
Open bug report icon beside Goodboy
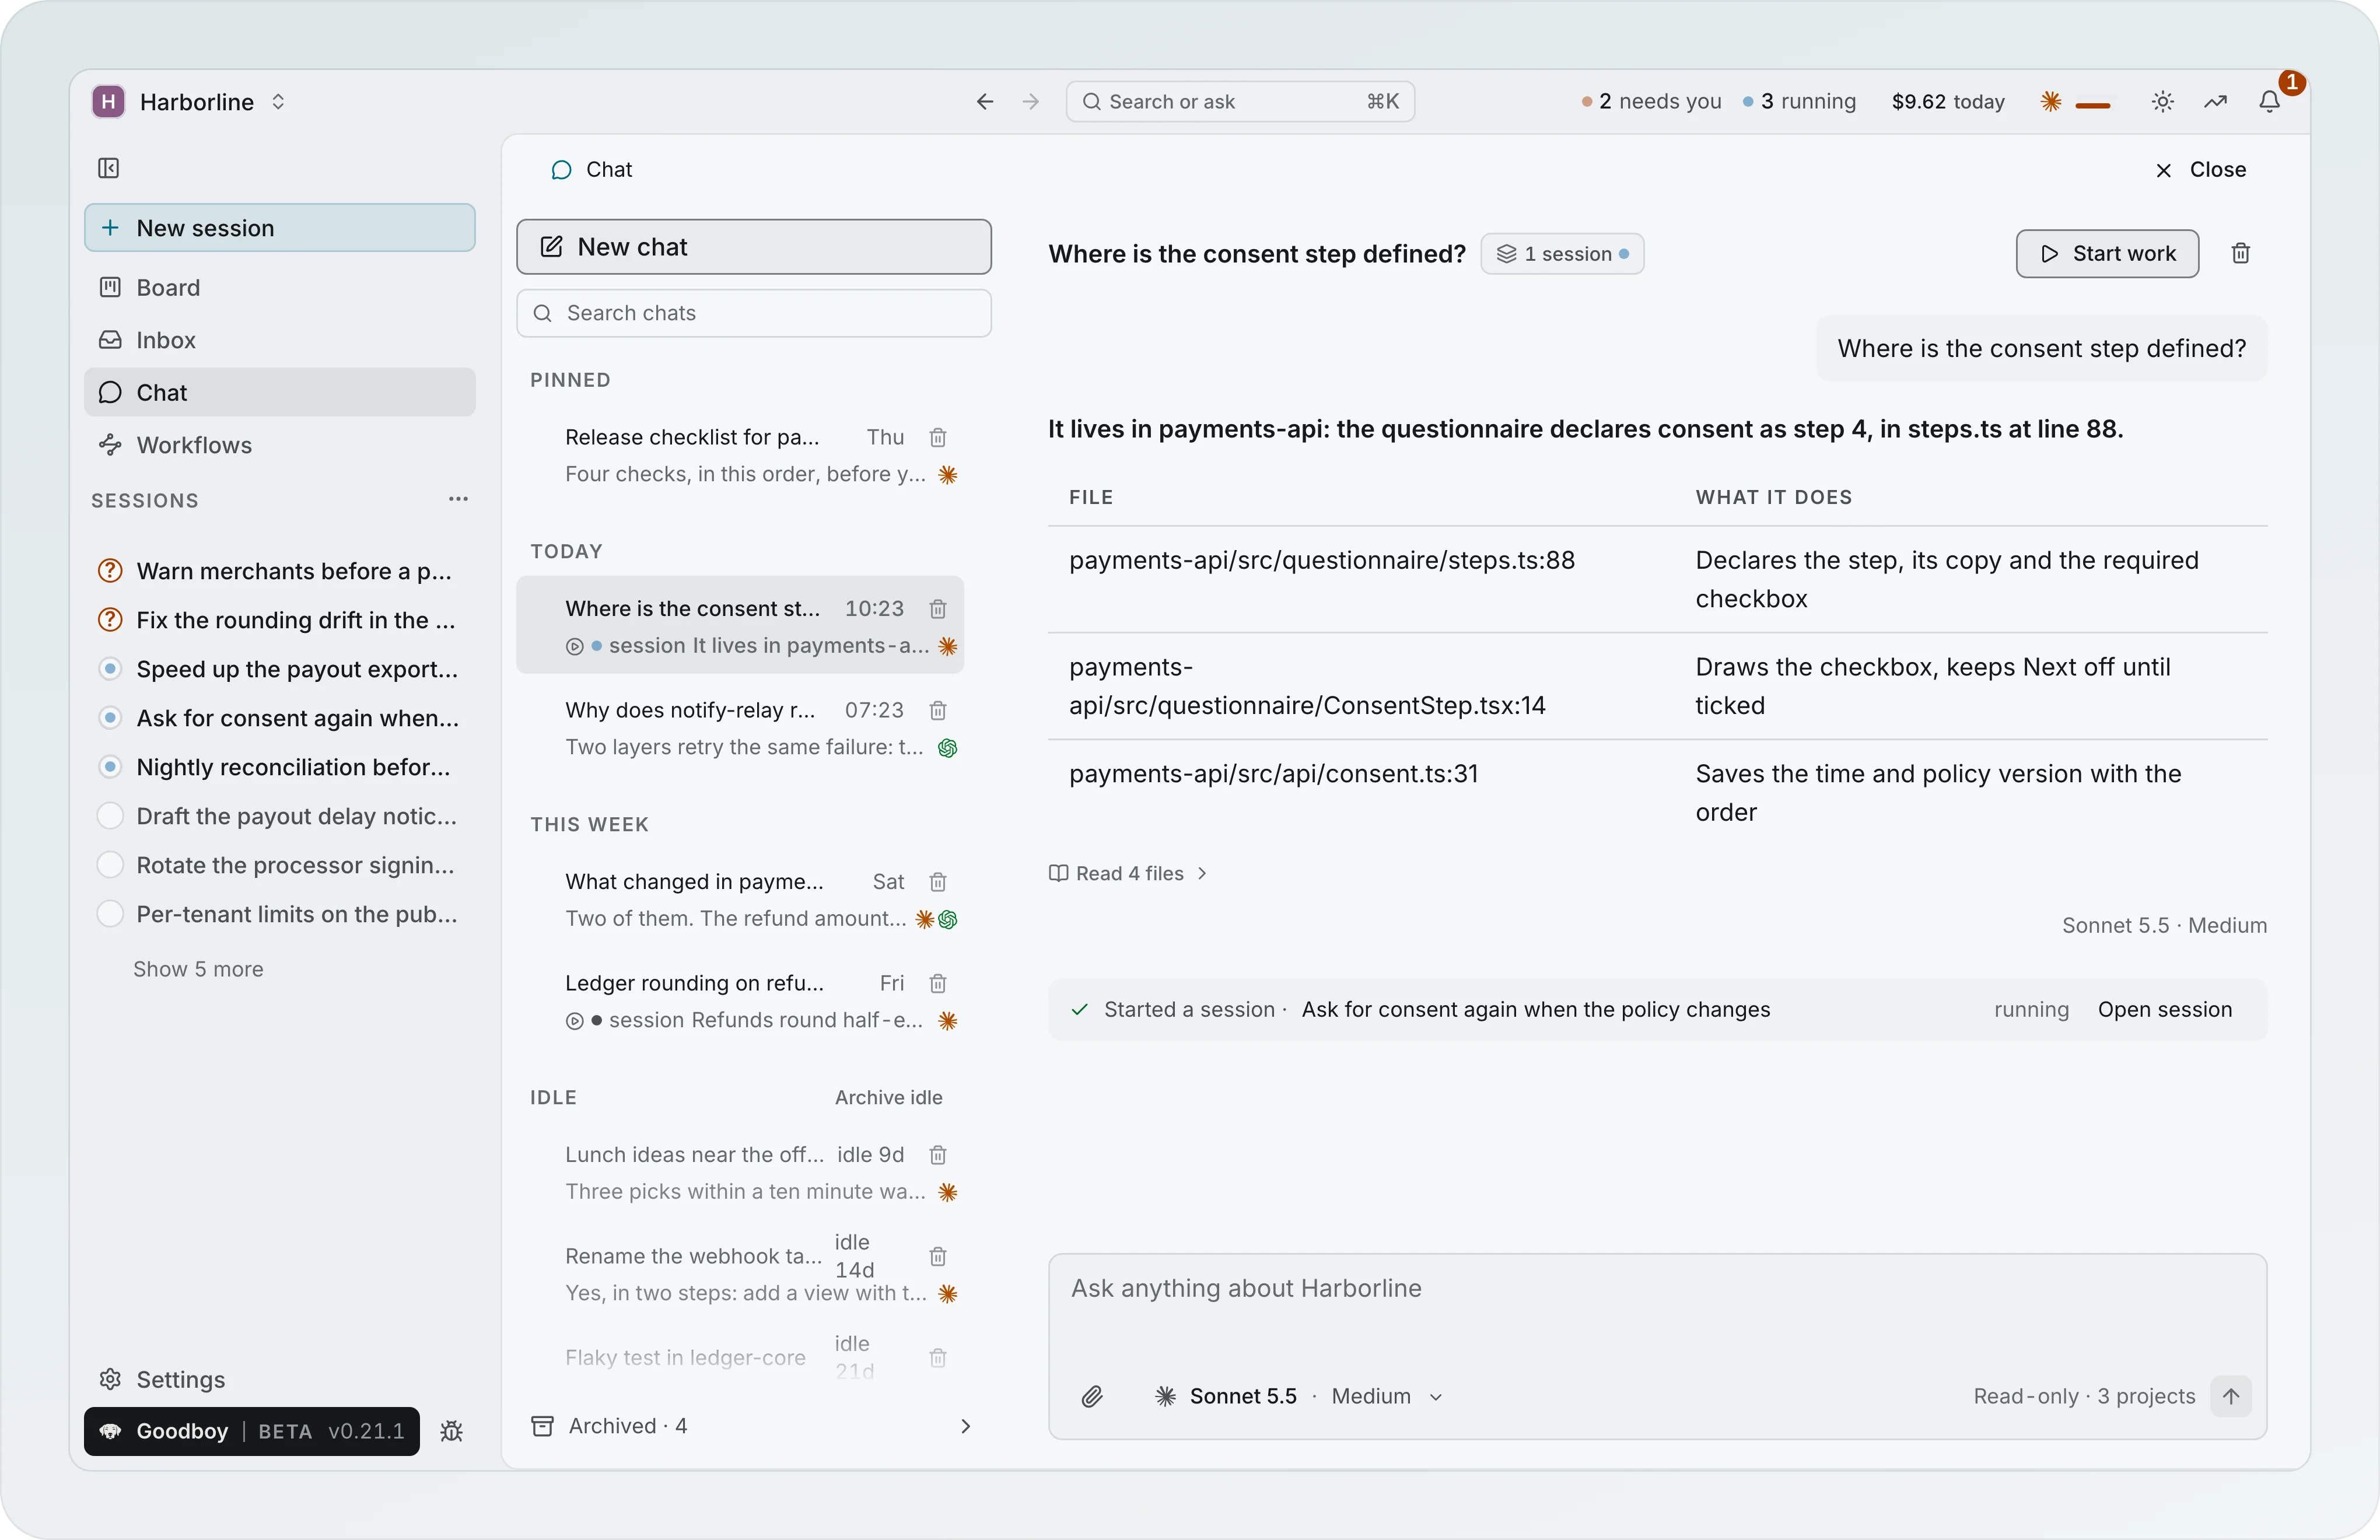(452, 1432)
